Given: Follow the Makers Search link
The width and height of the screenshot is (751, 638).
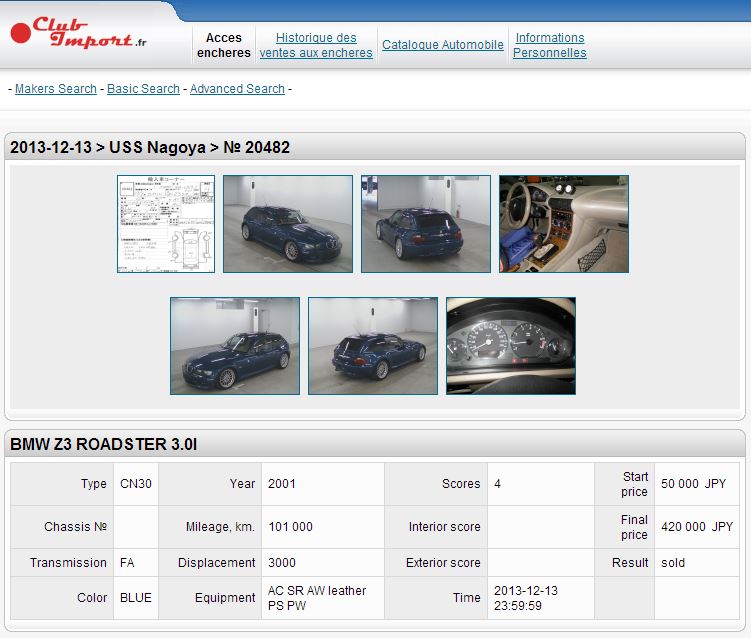Looking at the screenshot, I should pos(56,89).
